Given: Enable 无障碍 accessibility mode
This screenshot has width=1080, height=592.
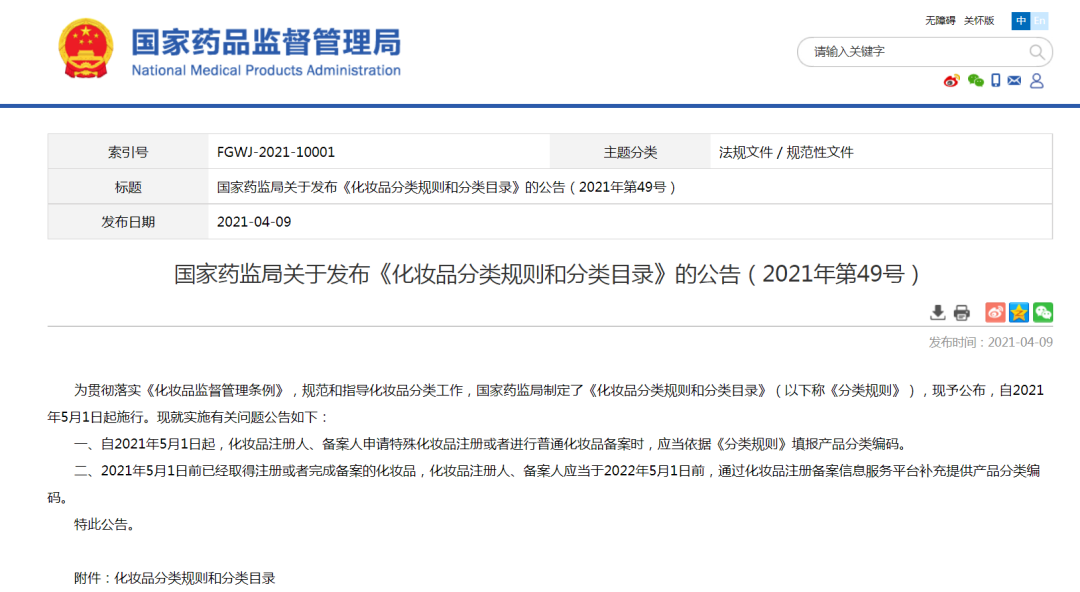Looking at the screenshot, I should pos(940,20).
